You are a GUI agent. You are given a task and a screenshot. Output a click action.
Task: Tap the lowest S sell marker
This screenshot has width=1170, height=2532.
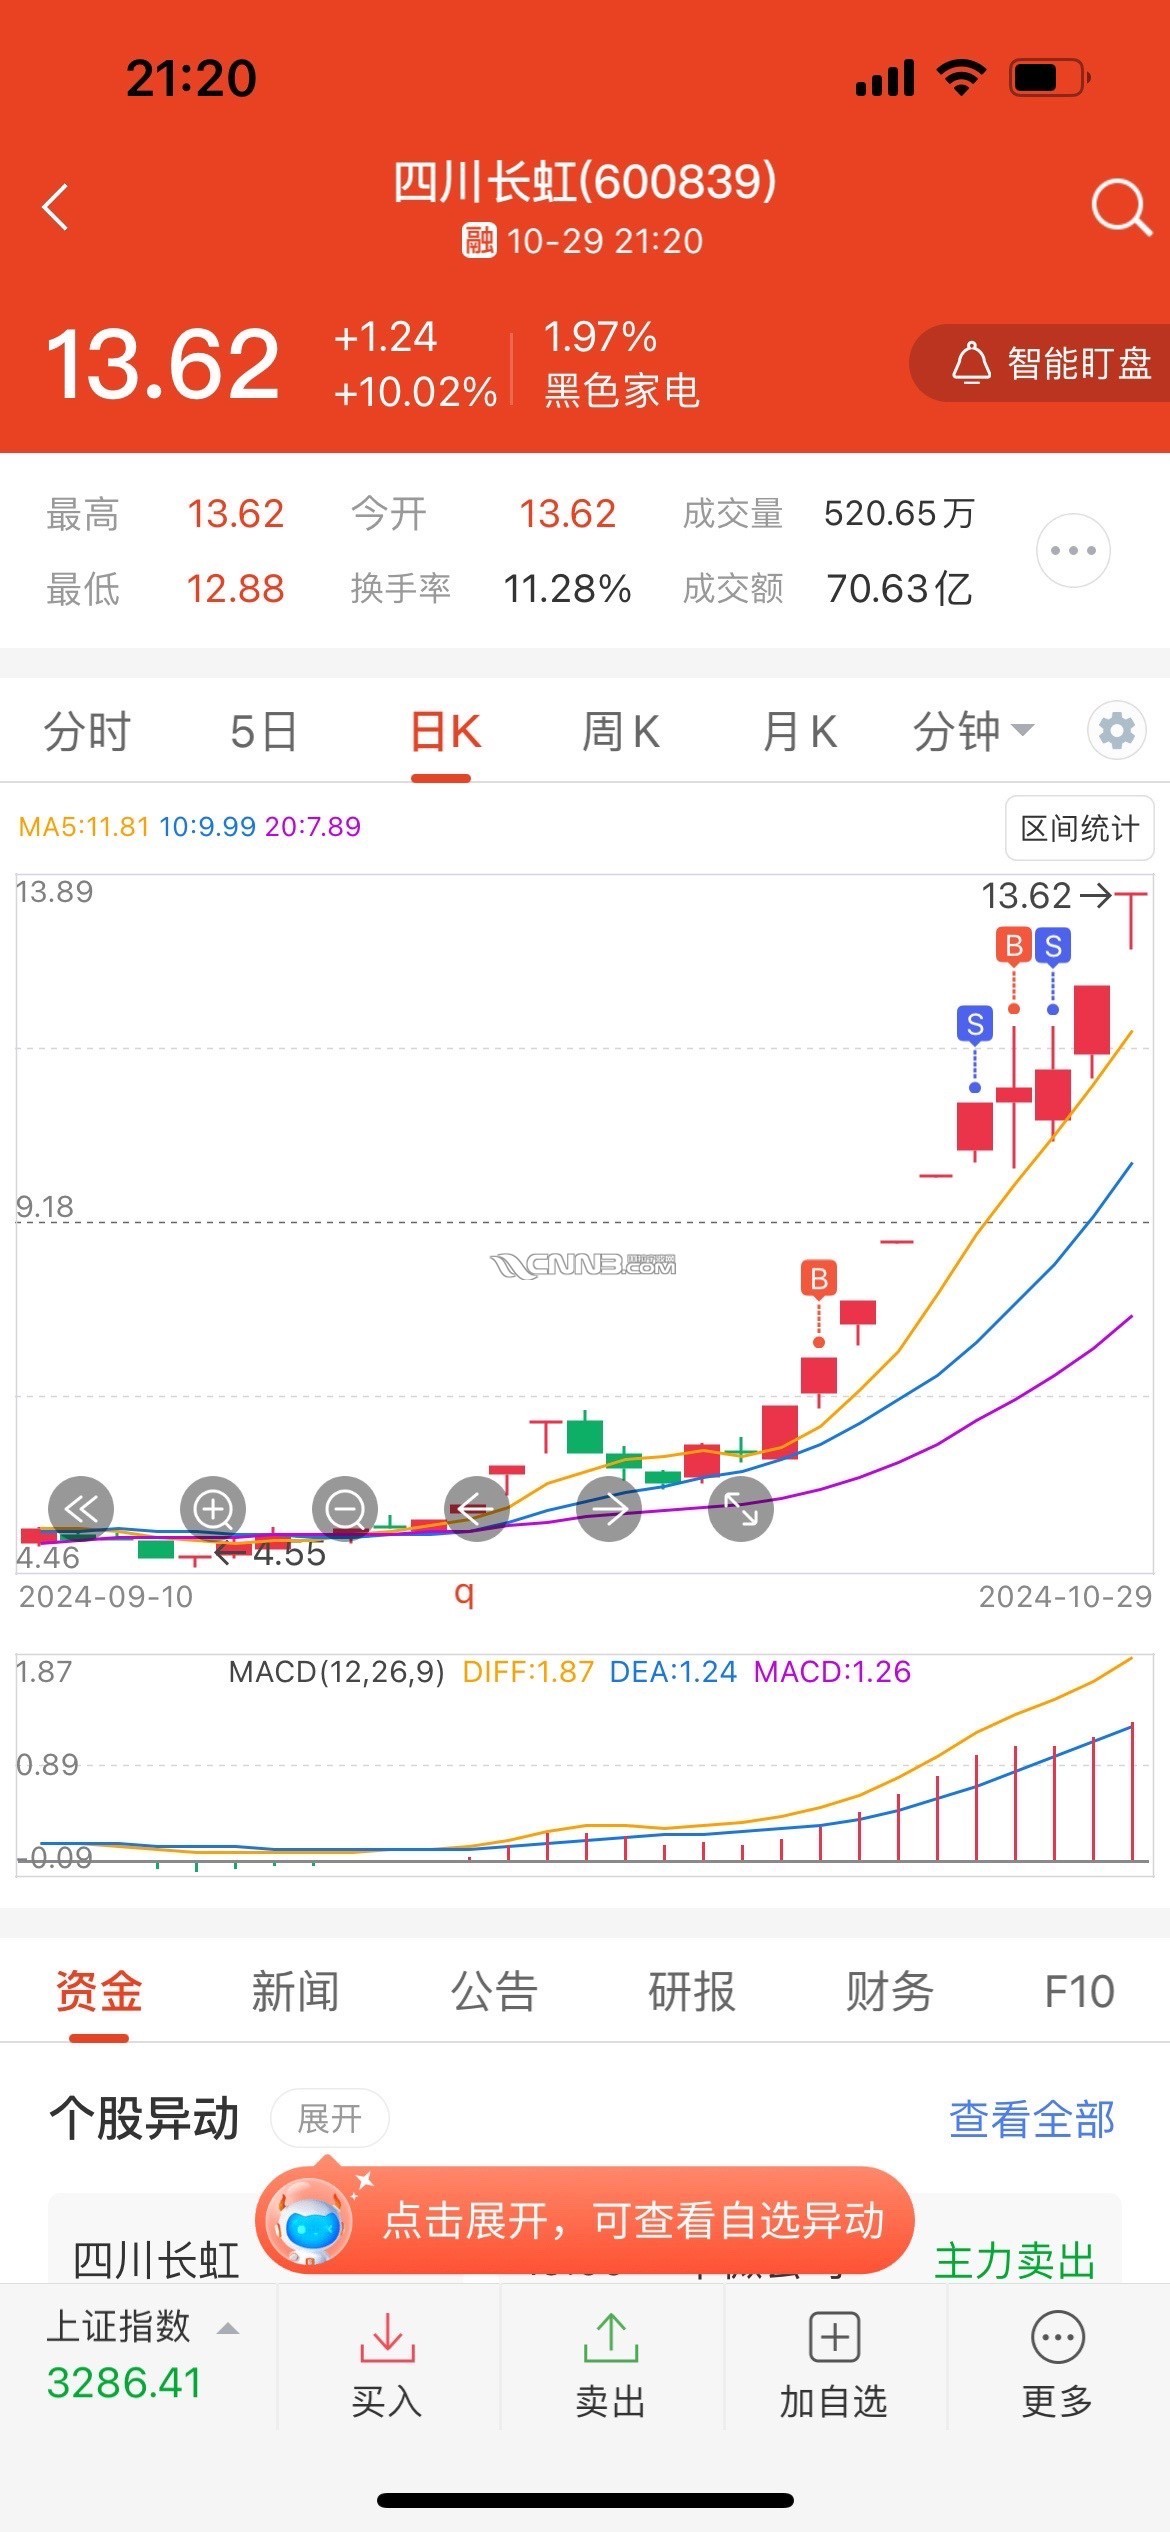pyautogui.click(x=975, y=1025)
